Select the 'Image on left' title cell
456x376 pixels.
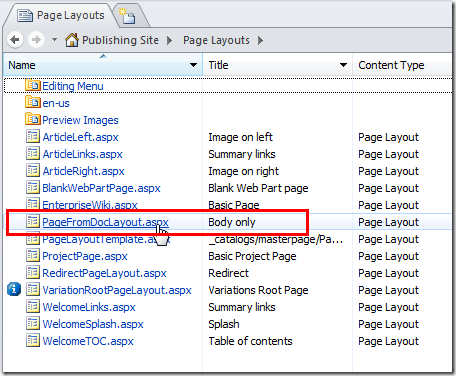point(240,137)
